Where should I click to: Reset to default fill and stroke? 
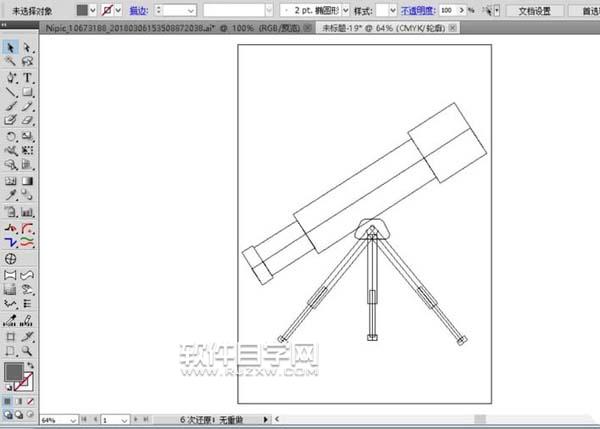click(x=8, y=388)
